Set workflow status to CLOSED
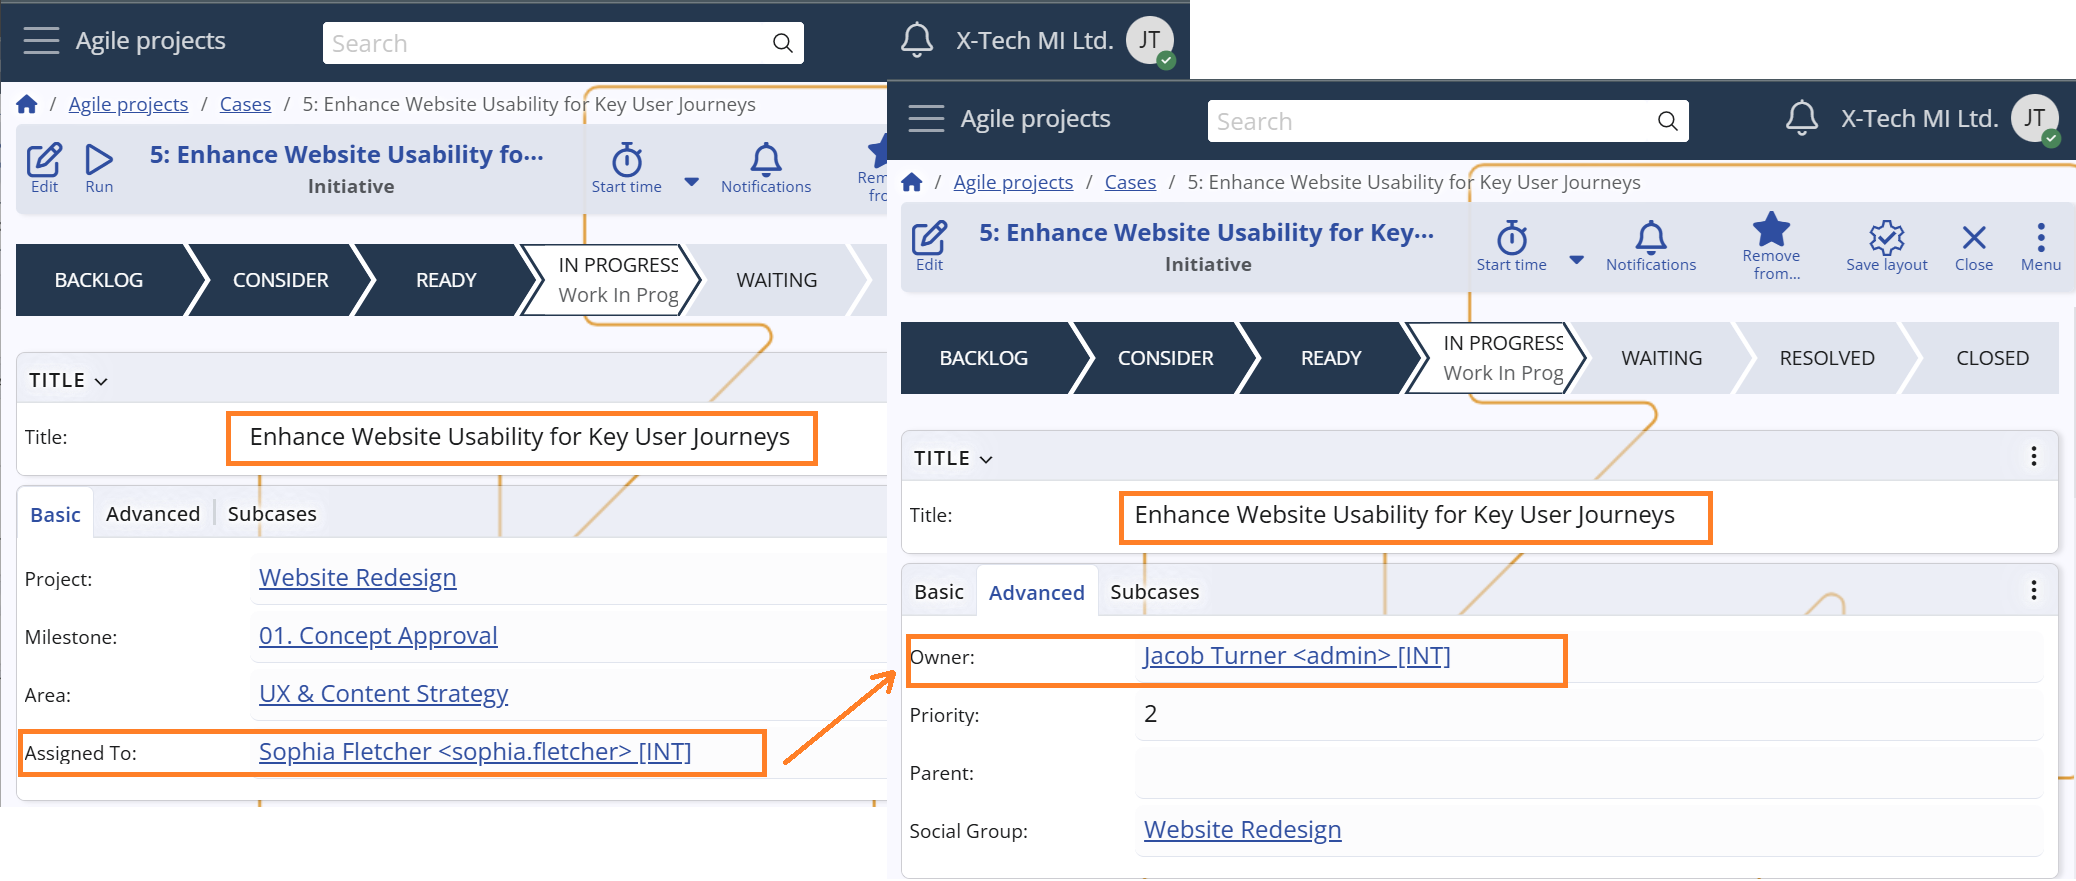Viewport: 2076px width, 881px height. 1991,358
